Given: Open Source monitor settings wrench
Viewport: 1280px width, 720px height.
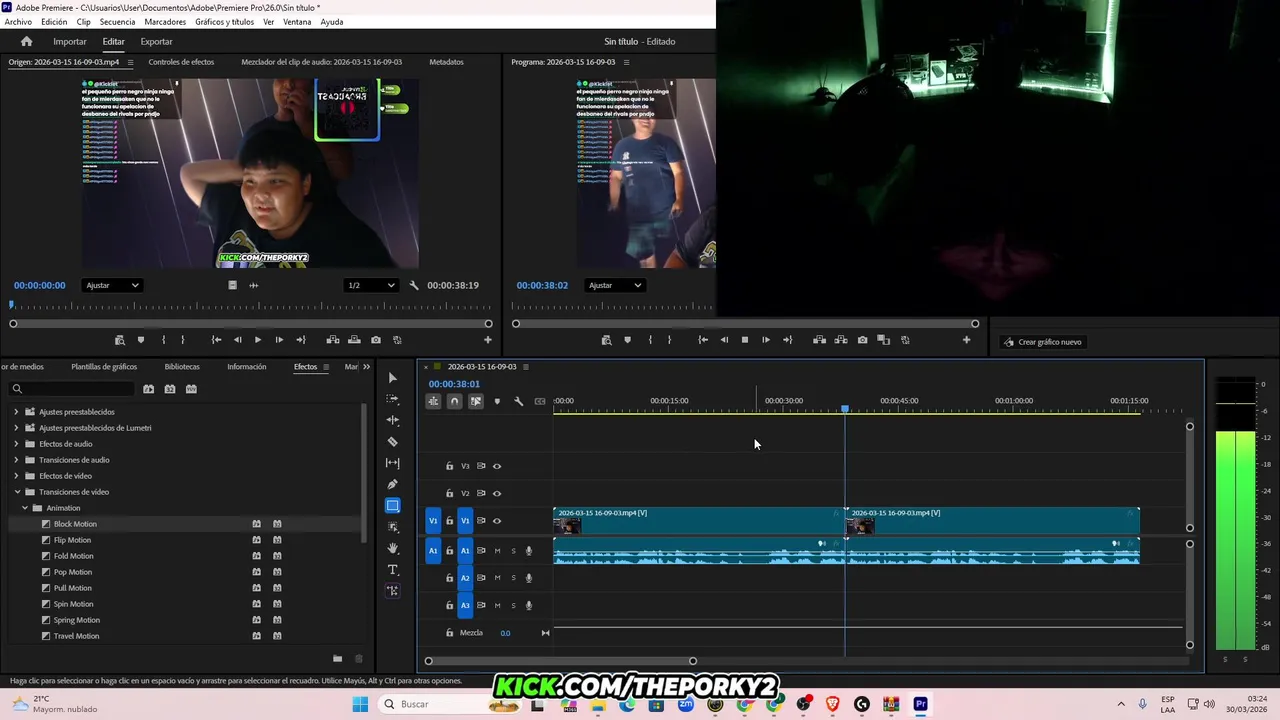Looking at the screenshot, I should [x=414, y=285].
